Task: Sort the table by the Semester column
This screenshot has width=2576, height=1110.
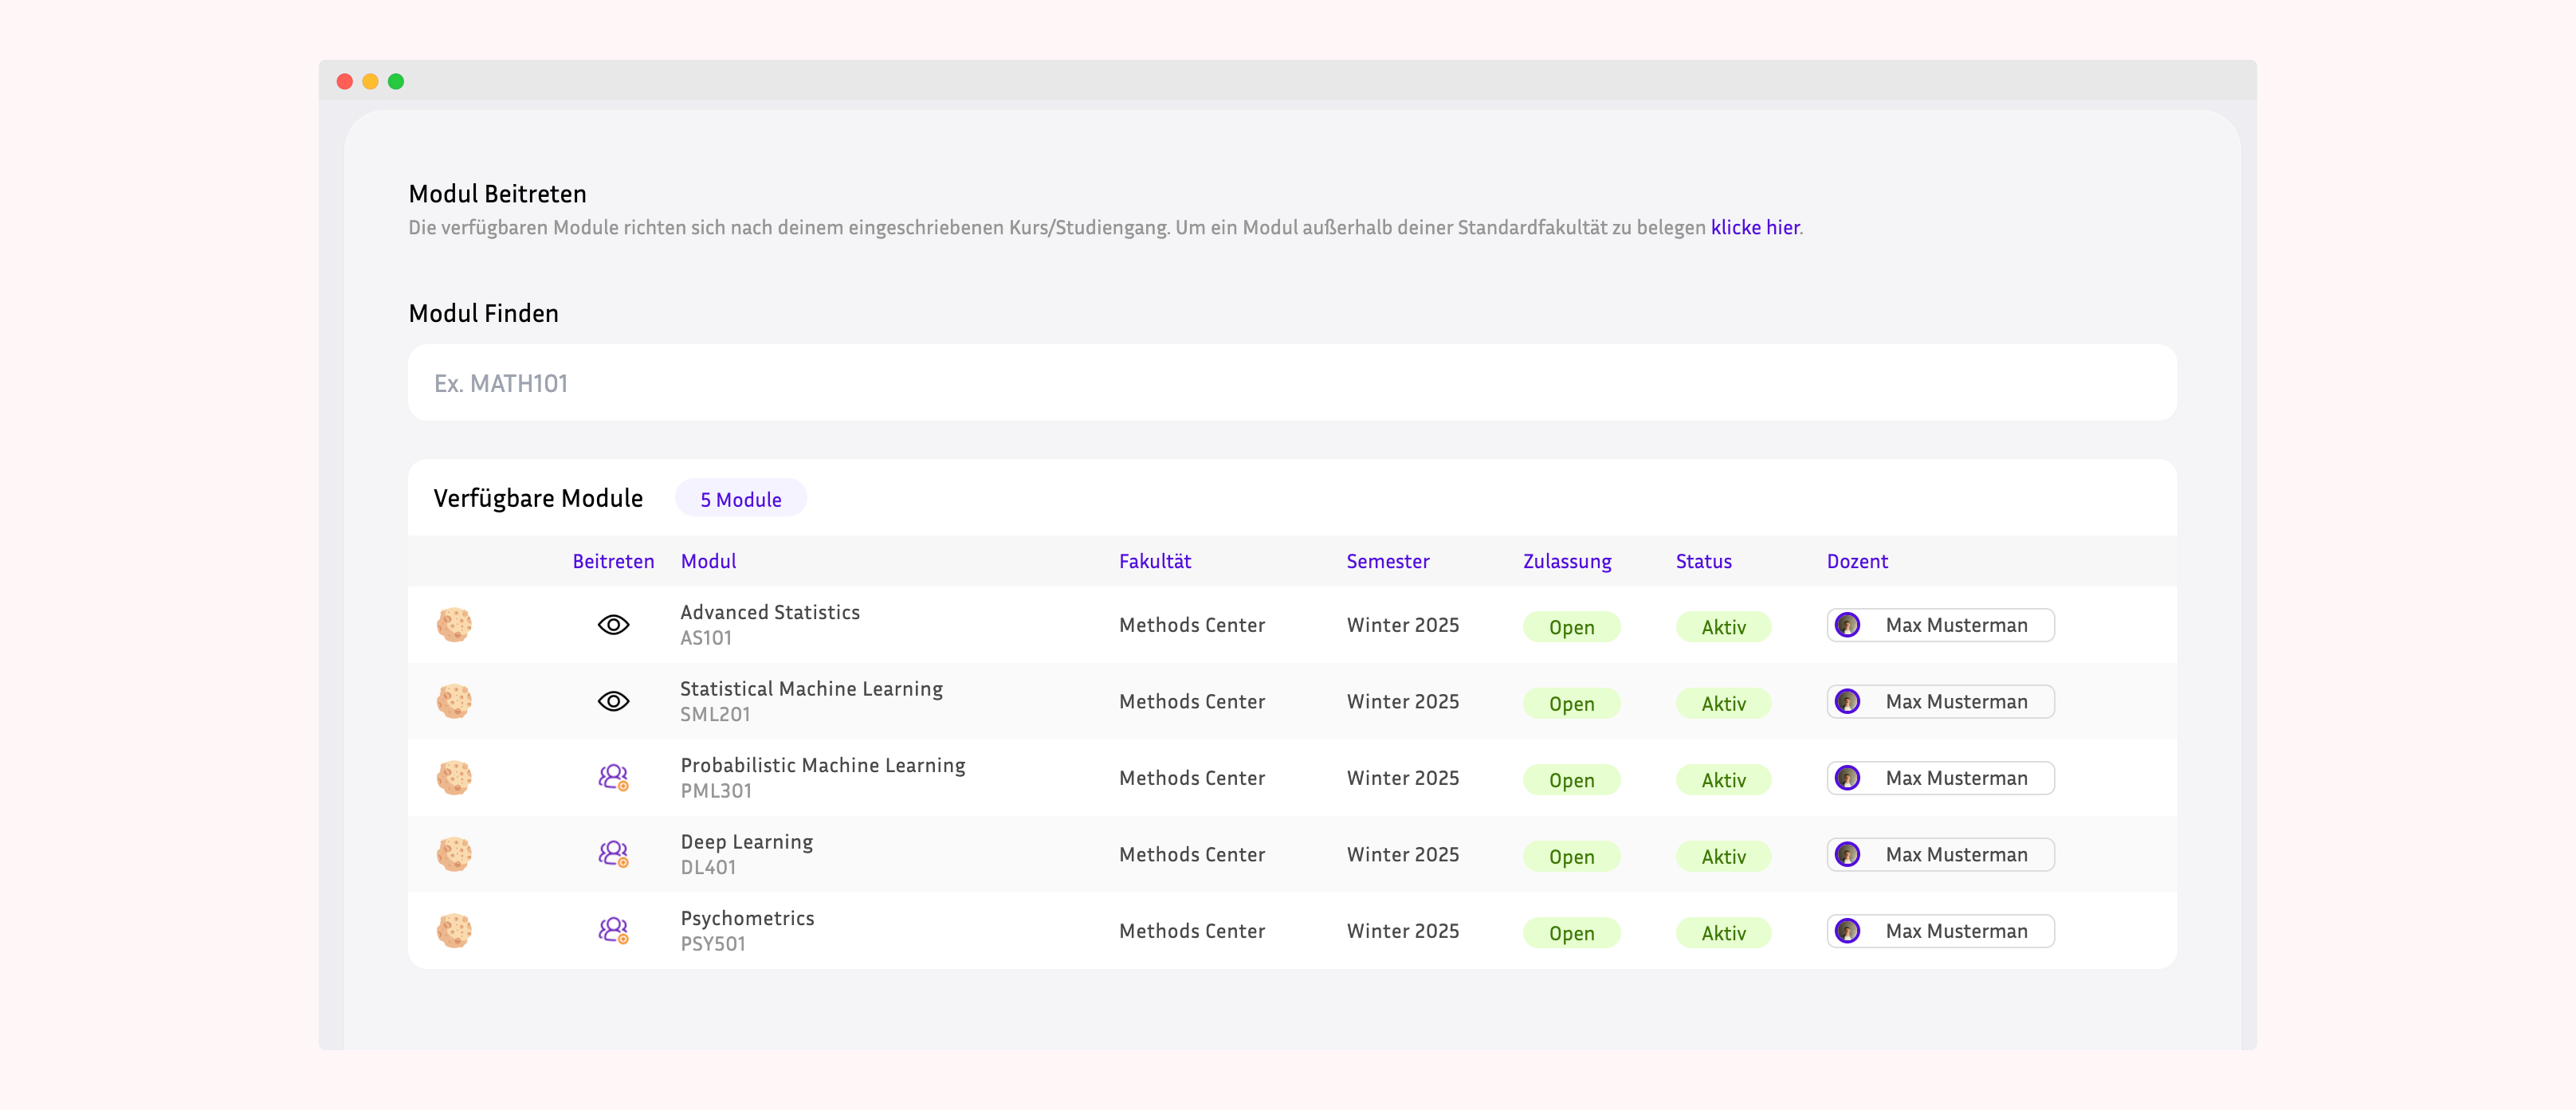Action: pos(1388,561)
